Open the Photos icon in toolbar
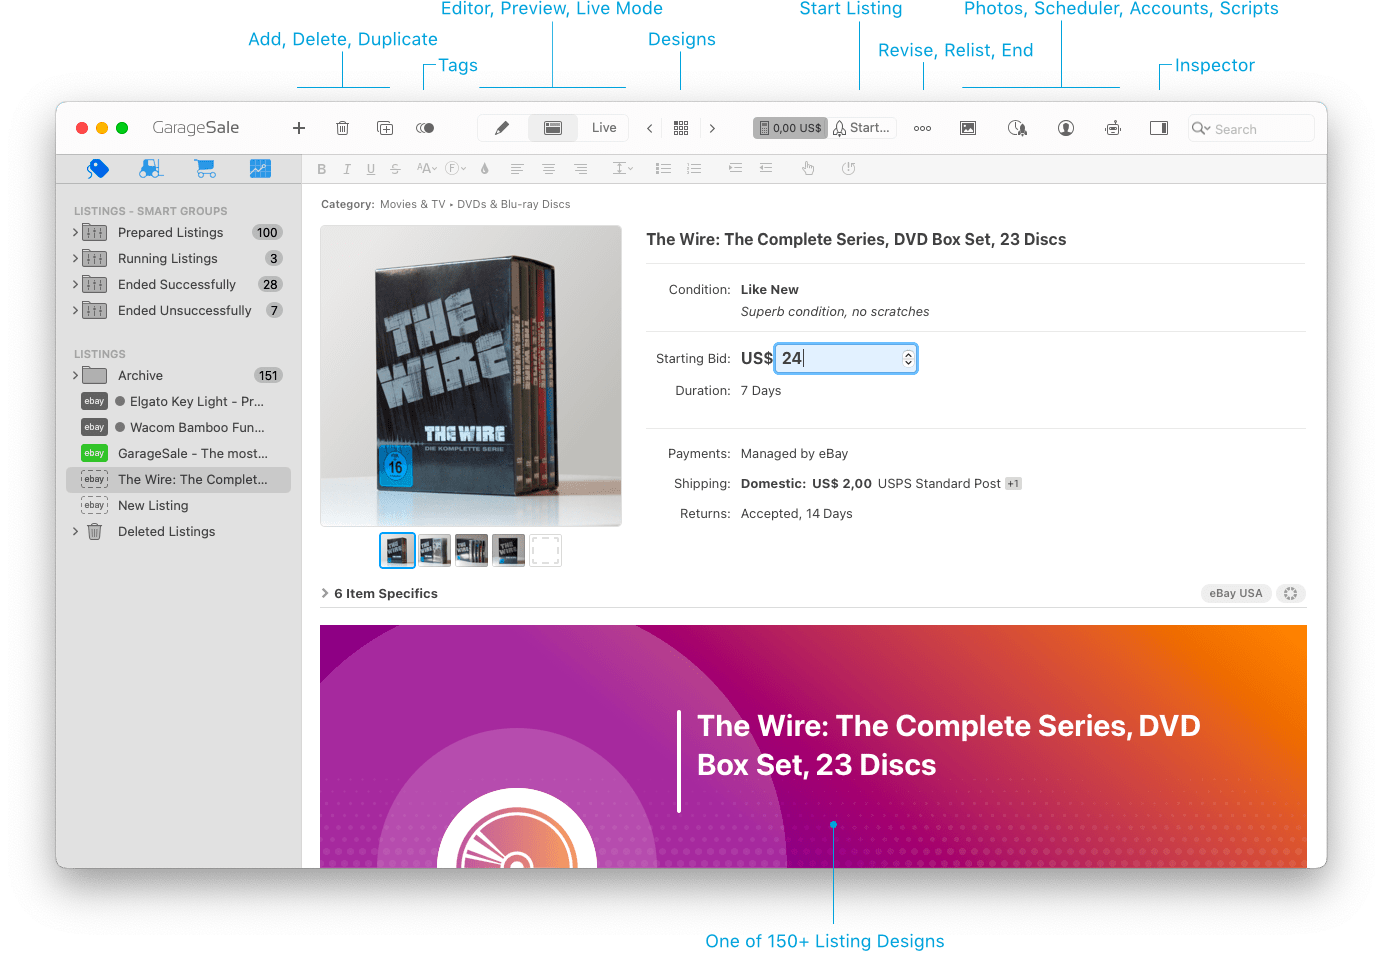The height and width of the screenshot is (960, 1384). 968,128
